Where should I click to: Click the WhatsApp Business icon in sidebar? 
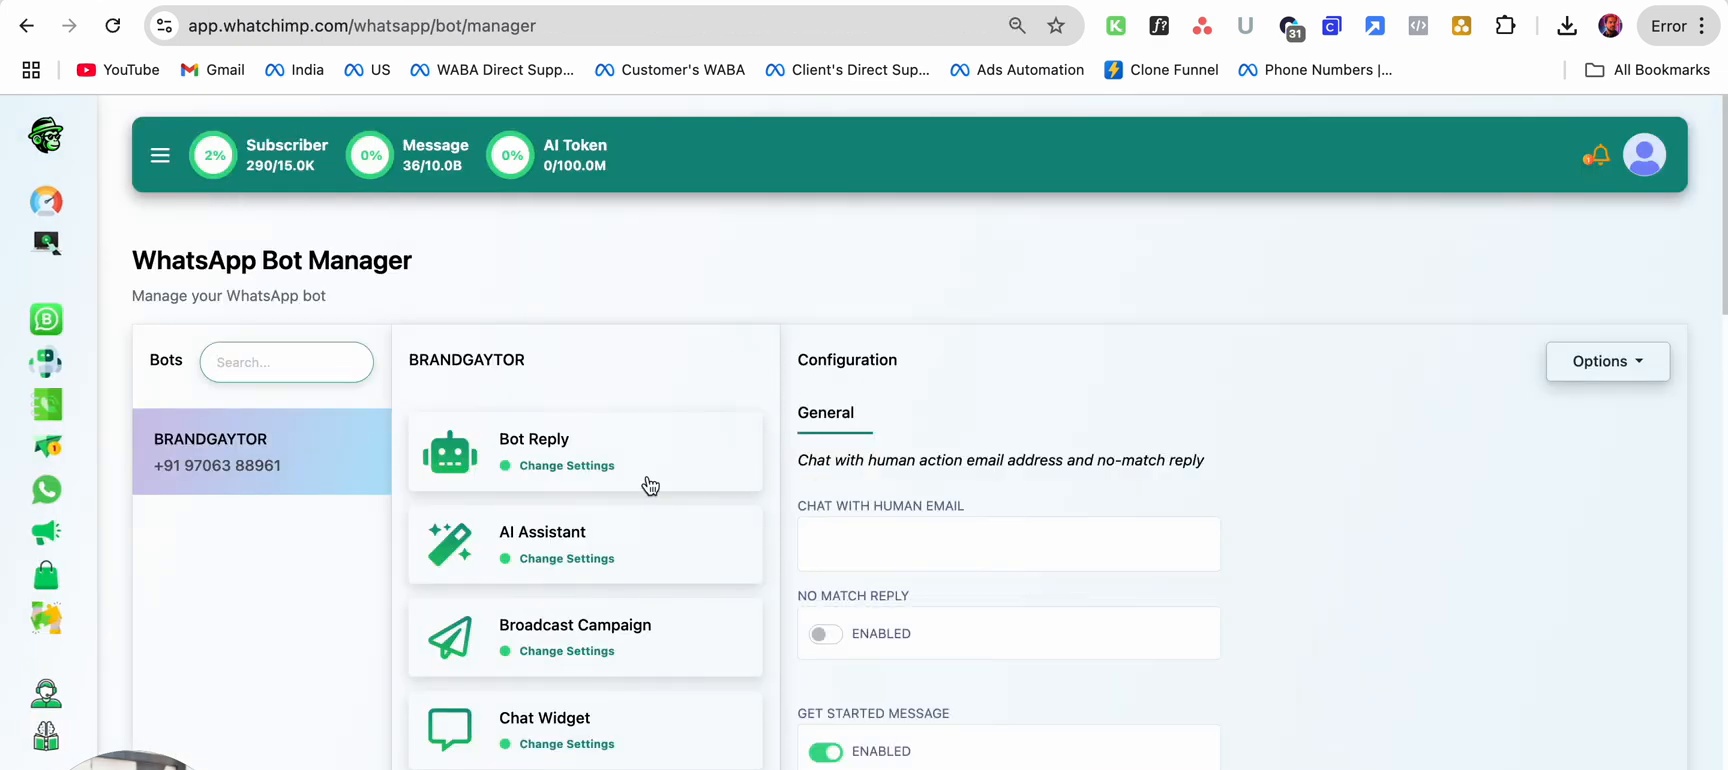pyautogui.click(x=46, y=319)
